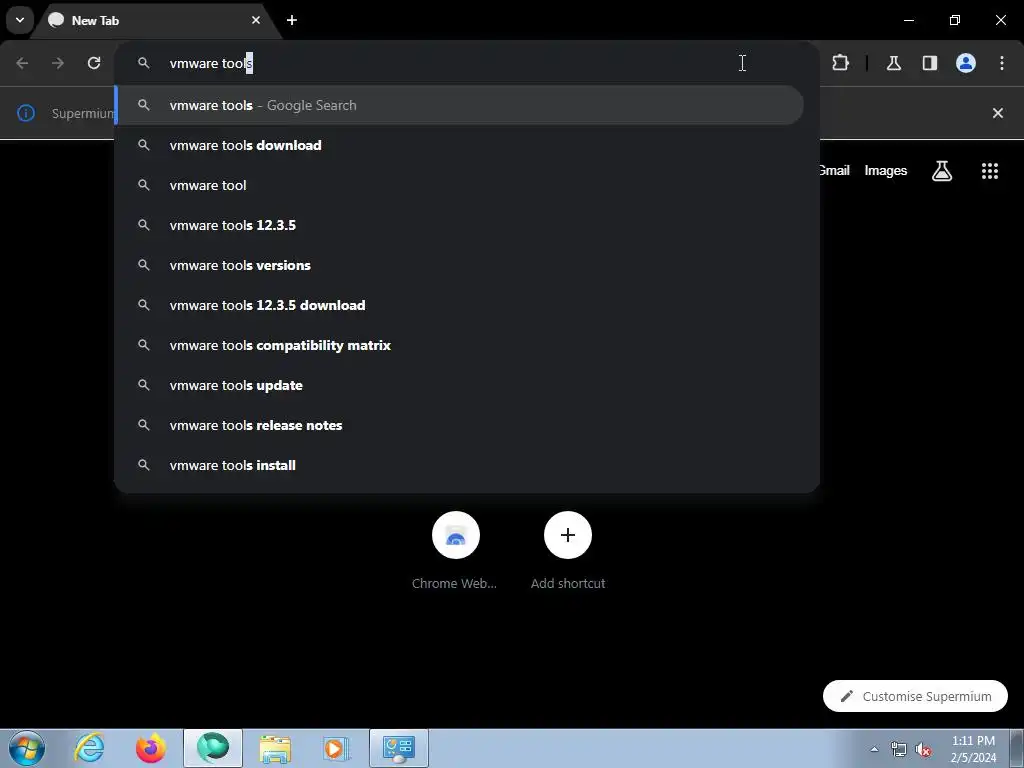Select 'vmware tools release notes' suggestion
1024x768 pixels.
pos(460,425)
